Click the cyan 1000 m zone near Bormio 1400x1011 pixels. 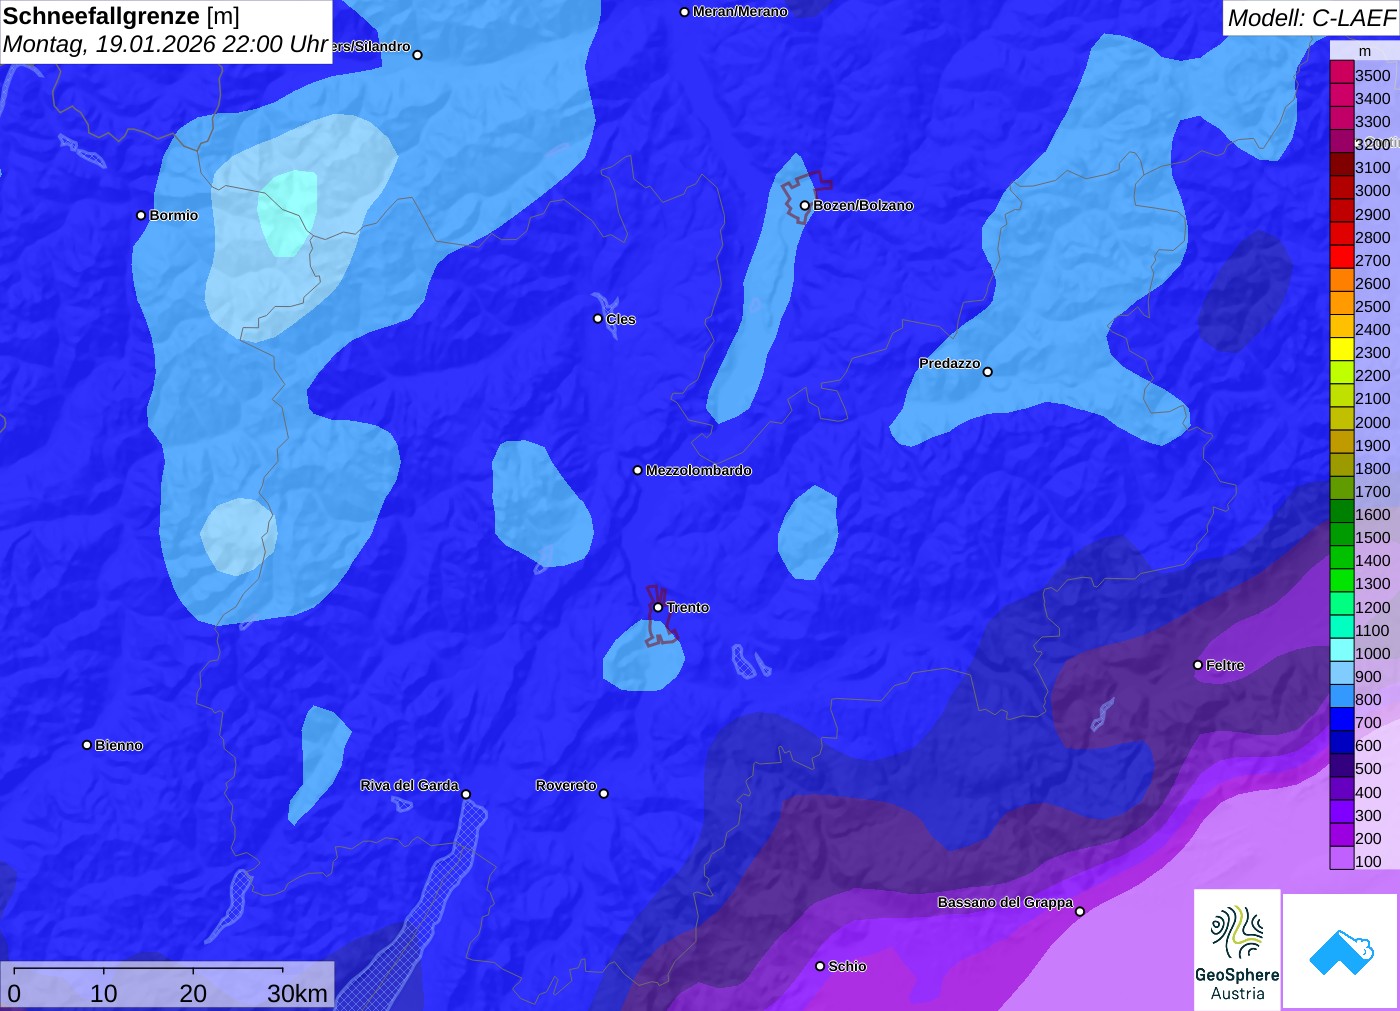pos(287,213)
